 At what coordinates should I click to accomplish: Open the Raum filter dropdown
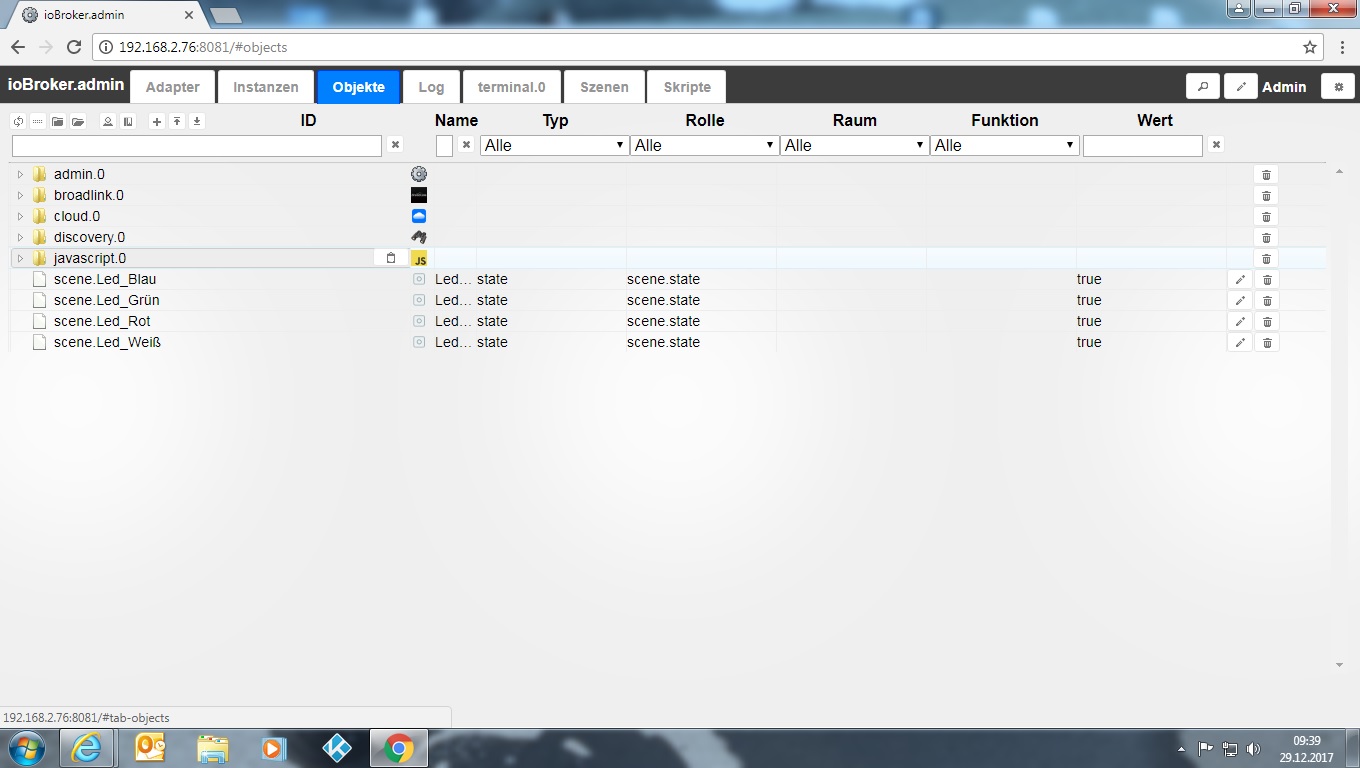click(854, 145)
